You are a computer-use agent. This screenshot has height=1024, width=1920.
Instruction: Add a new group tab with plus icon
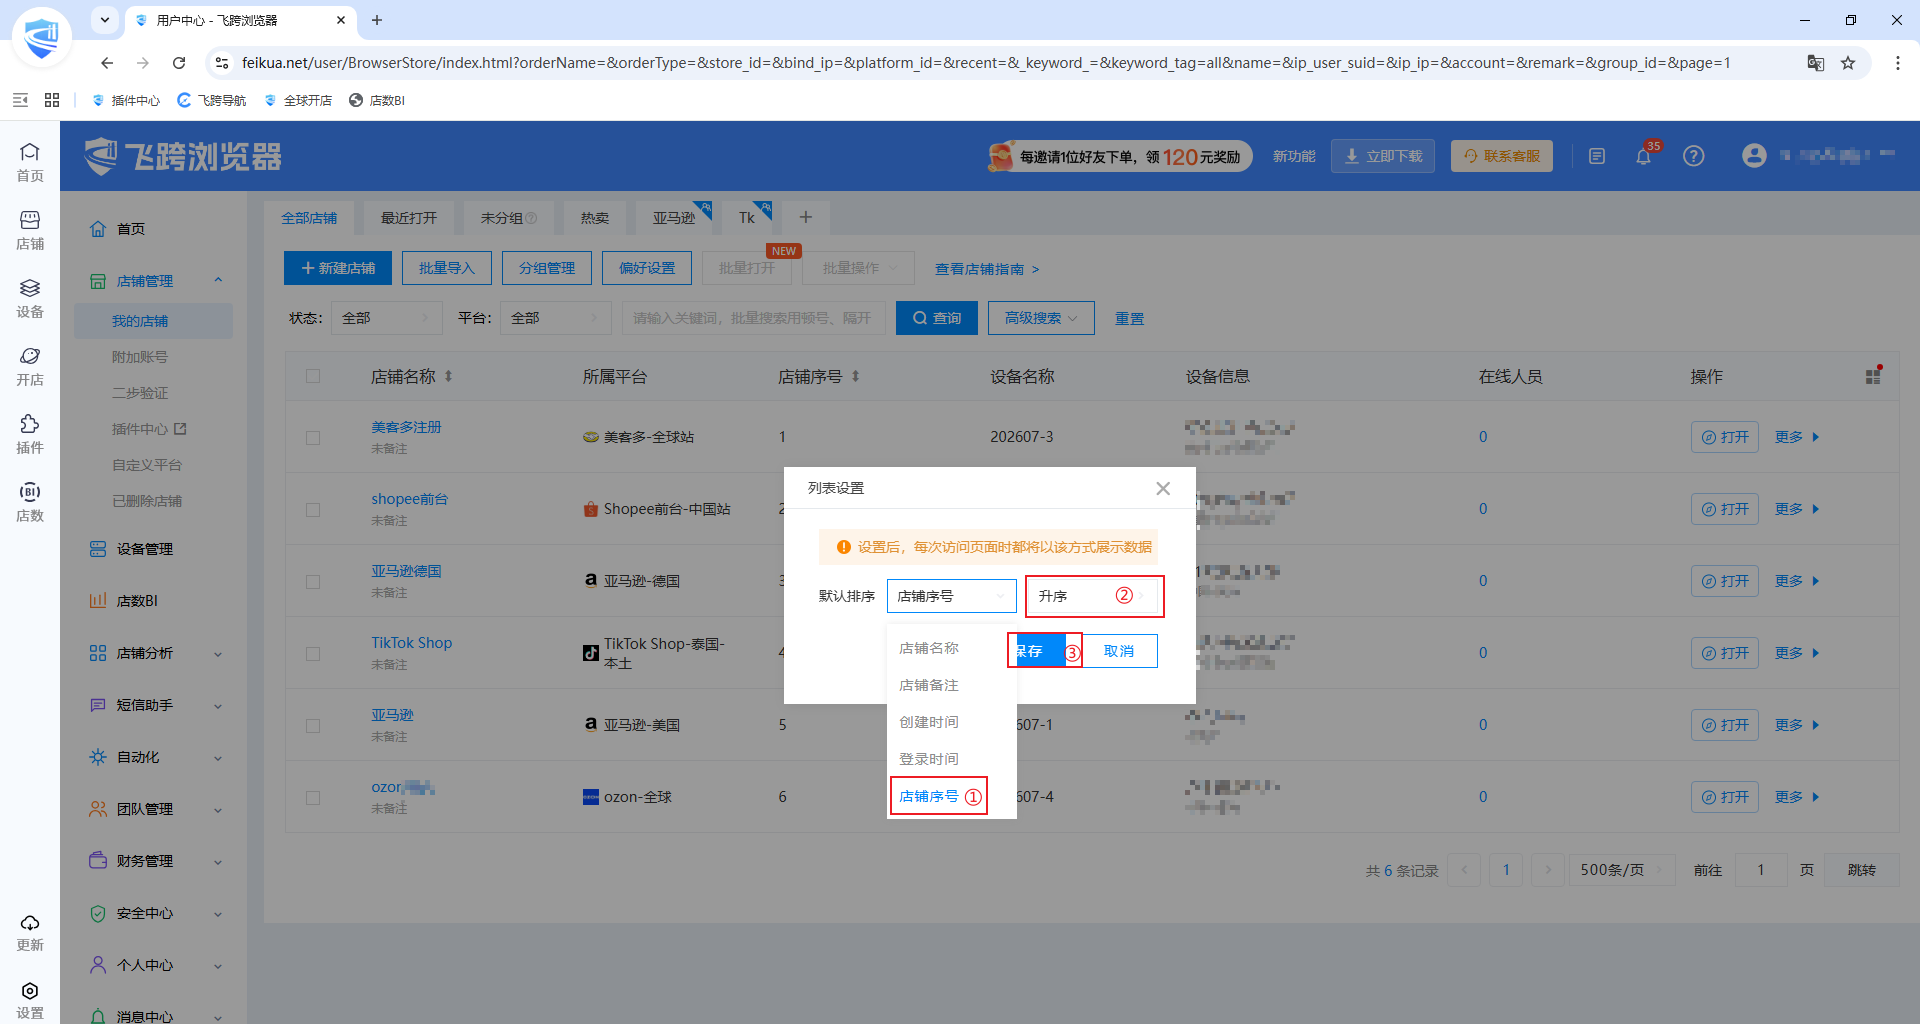(x=806, y=217)
